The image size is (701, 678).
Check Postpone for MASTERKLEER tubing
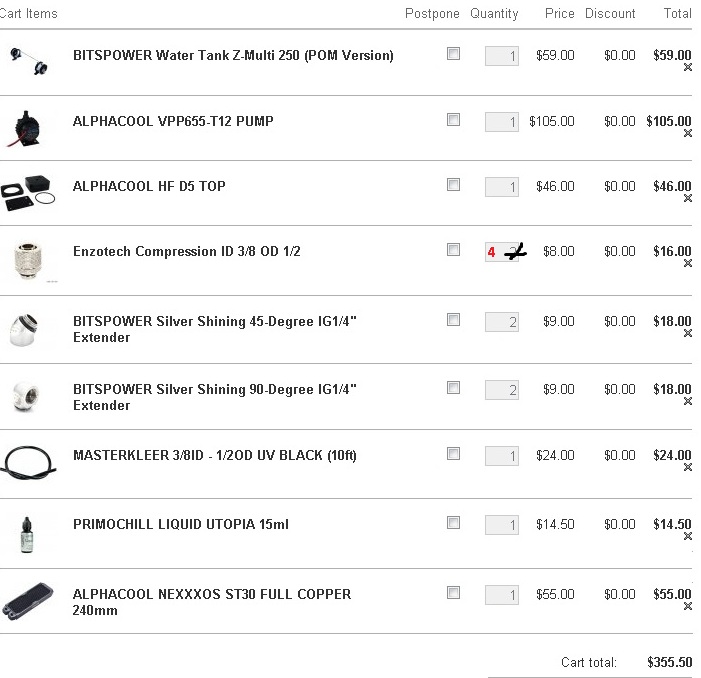(453, 454)
